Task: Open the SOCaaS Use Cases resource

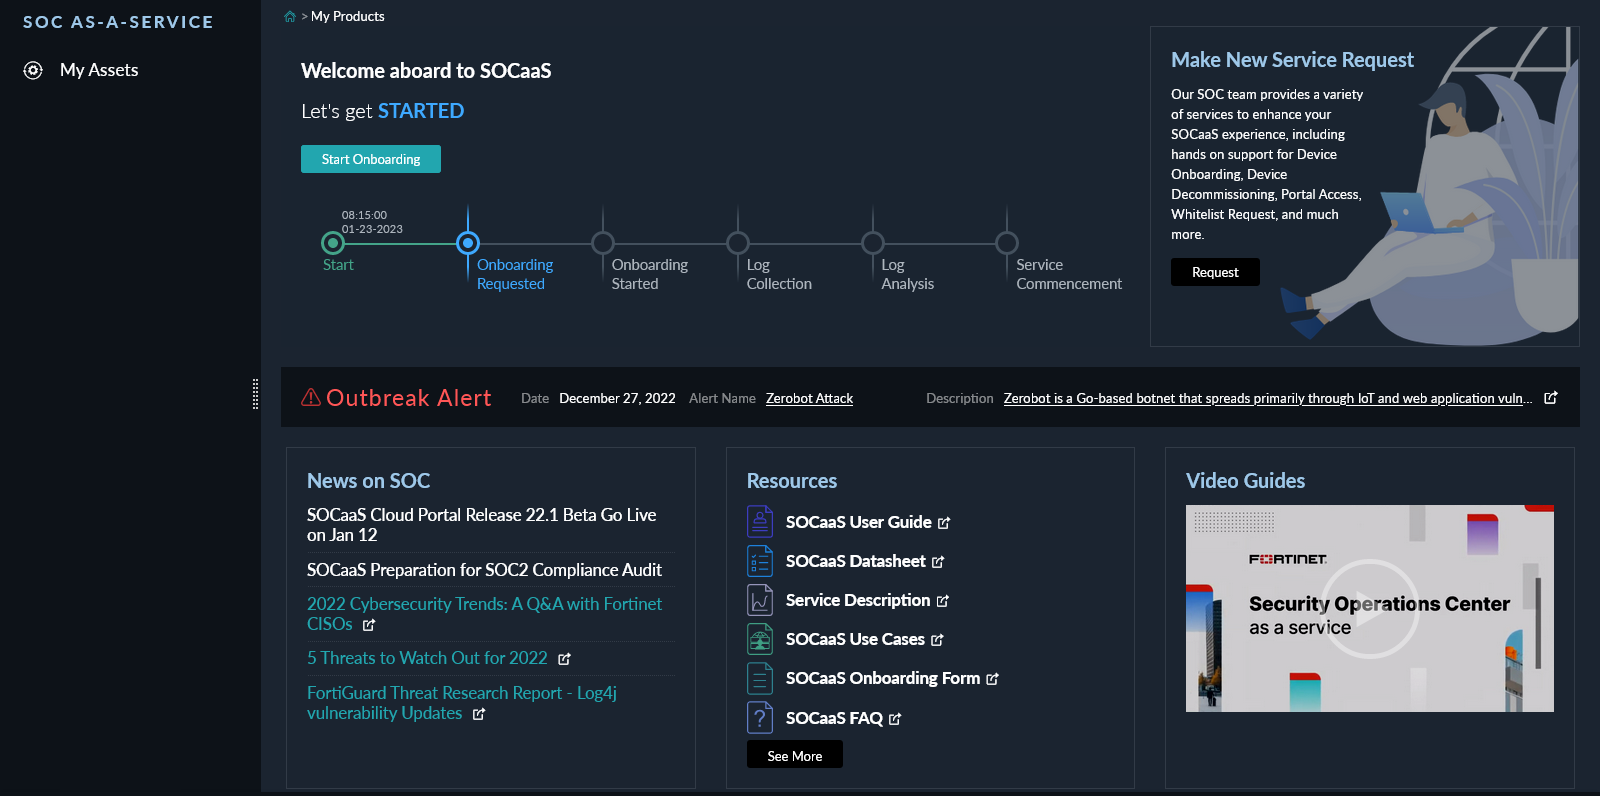Action: (x=855, y=639)
